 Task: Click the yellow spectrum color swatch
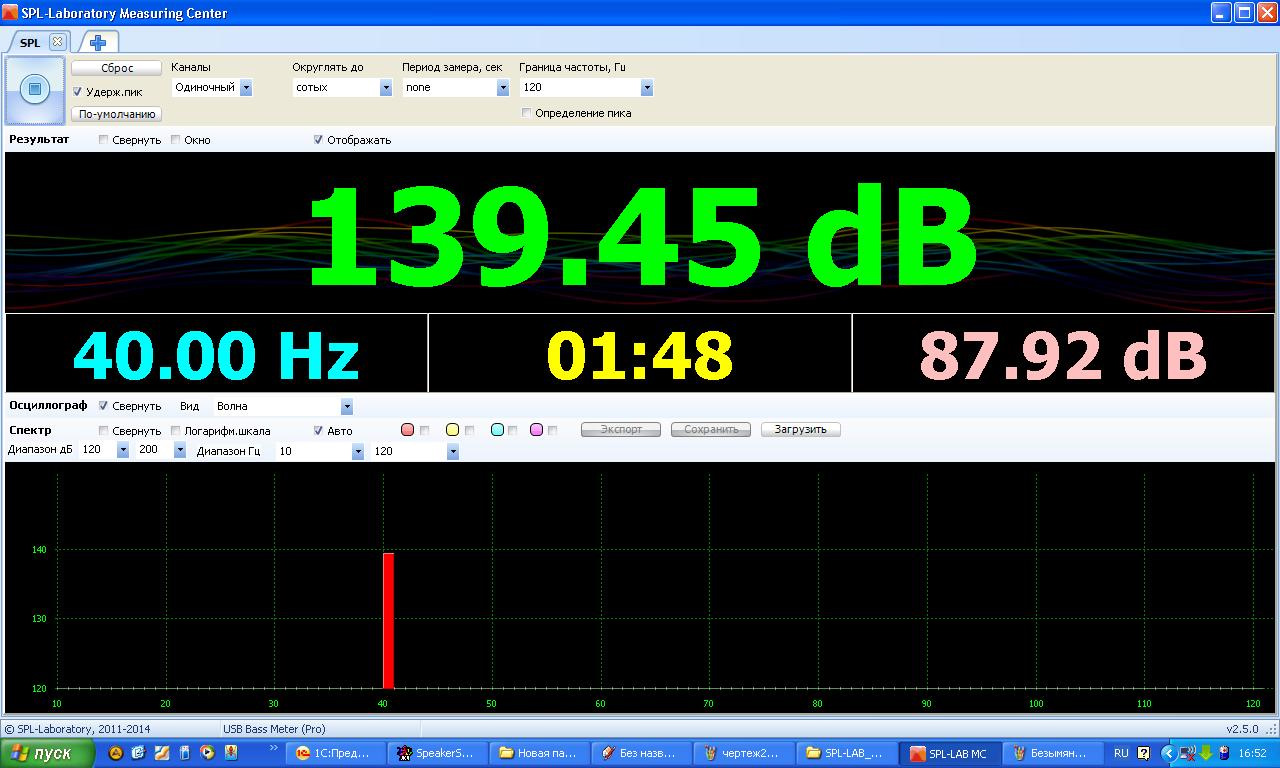point(452,430)
